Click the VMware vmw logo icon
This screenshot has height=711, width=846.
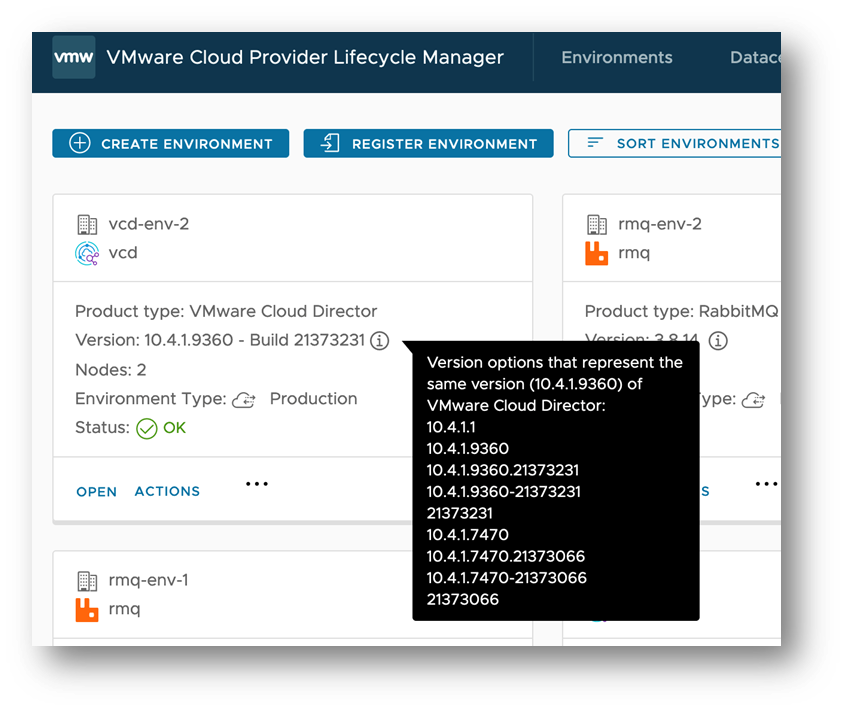[x=73, y=57]
